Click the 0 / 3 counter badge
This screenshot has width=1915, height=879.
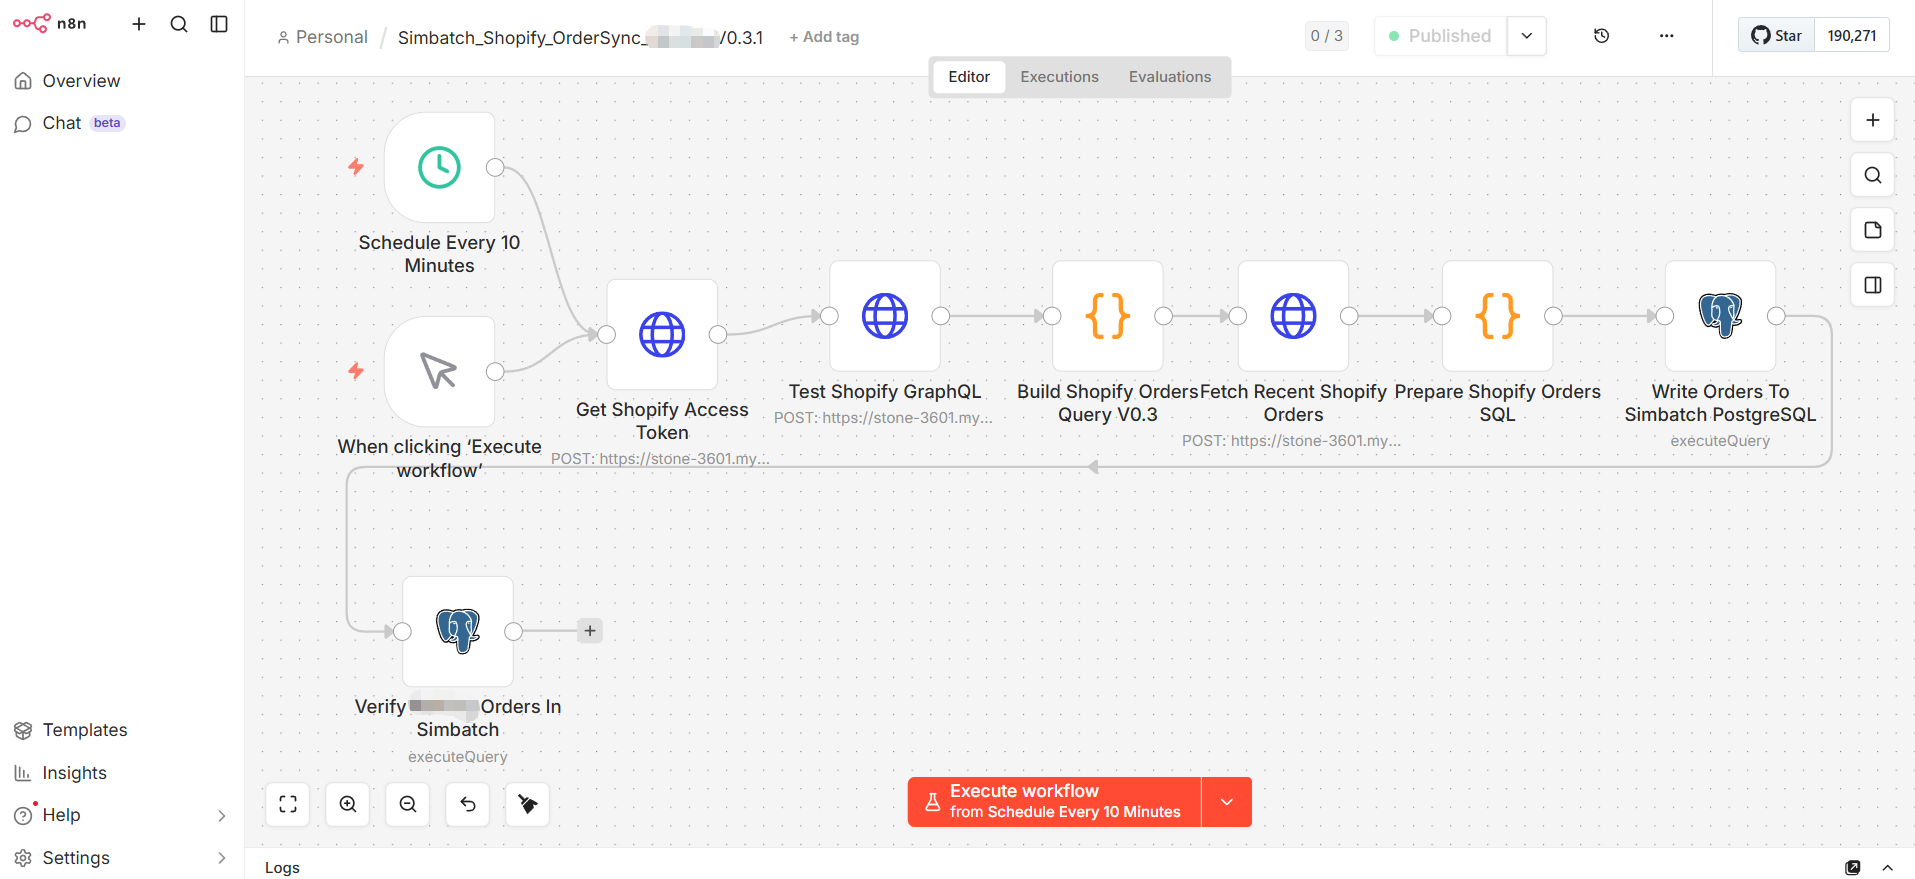coord(1327,36)
